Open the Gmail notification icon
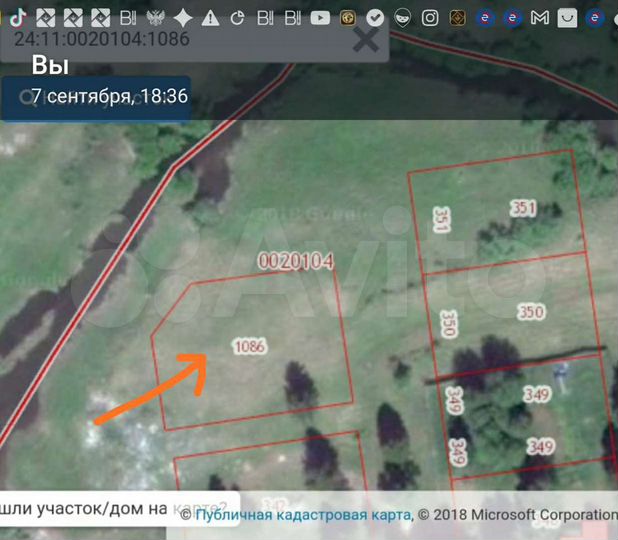618x540 pixels. coord(539,17)
